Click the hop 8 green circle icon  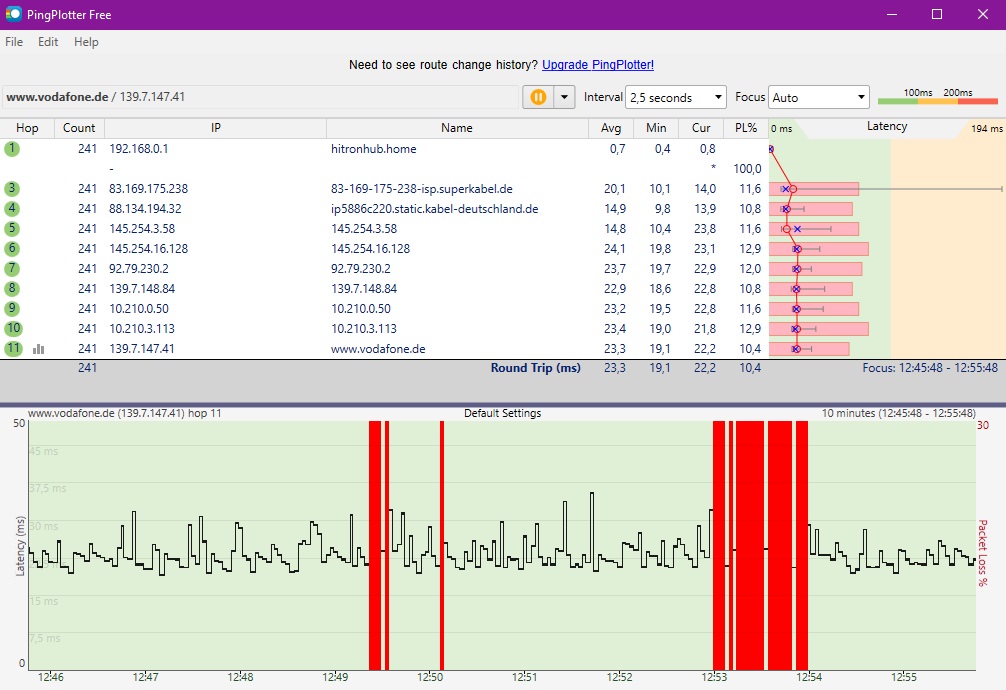coord(12,289)
